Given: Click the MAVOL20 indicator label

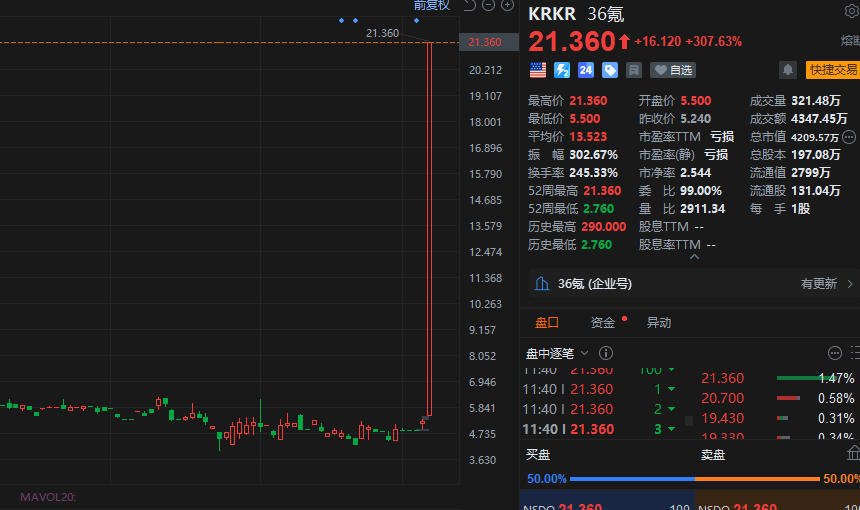Looking at the screenshot, I should 48,497.
